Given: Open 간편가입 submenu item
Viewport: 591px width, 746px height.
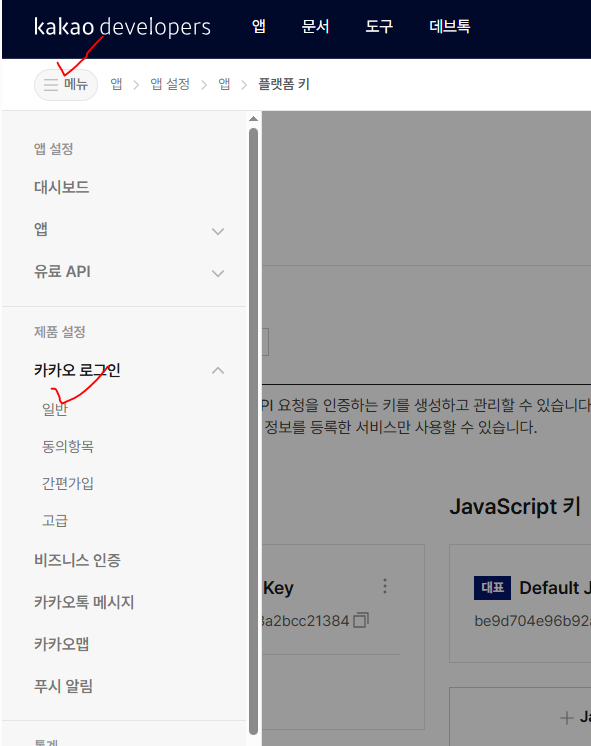Looking at the screenshot, I should pyautogui.click(x=68, y=483).
